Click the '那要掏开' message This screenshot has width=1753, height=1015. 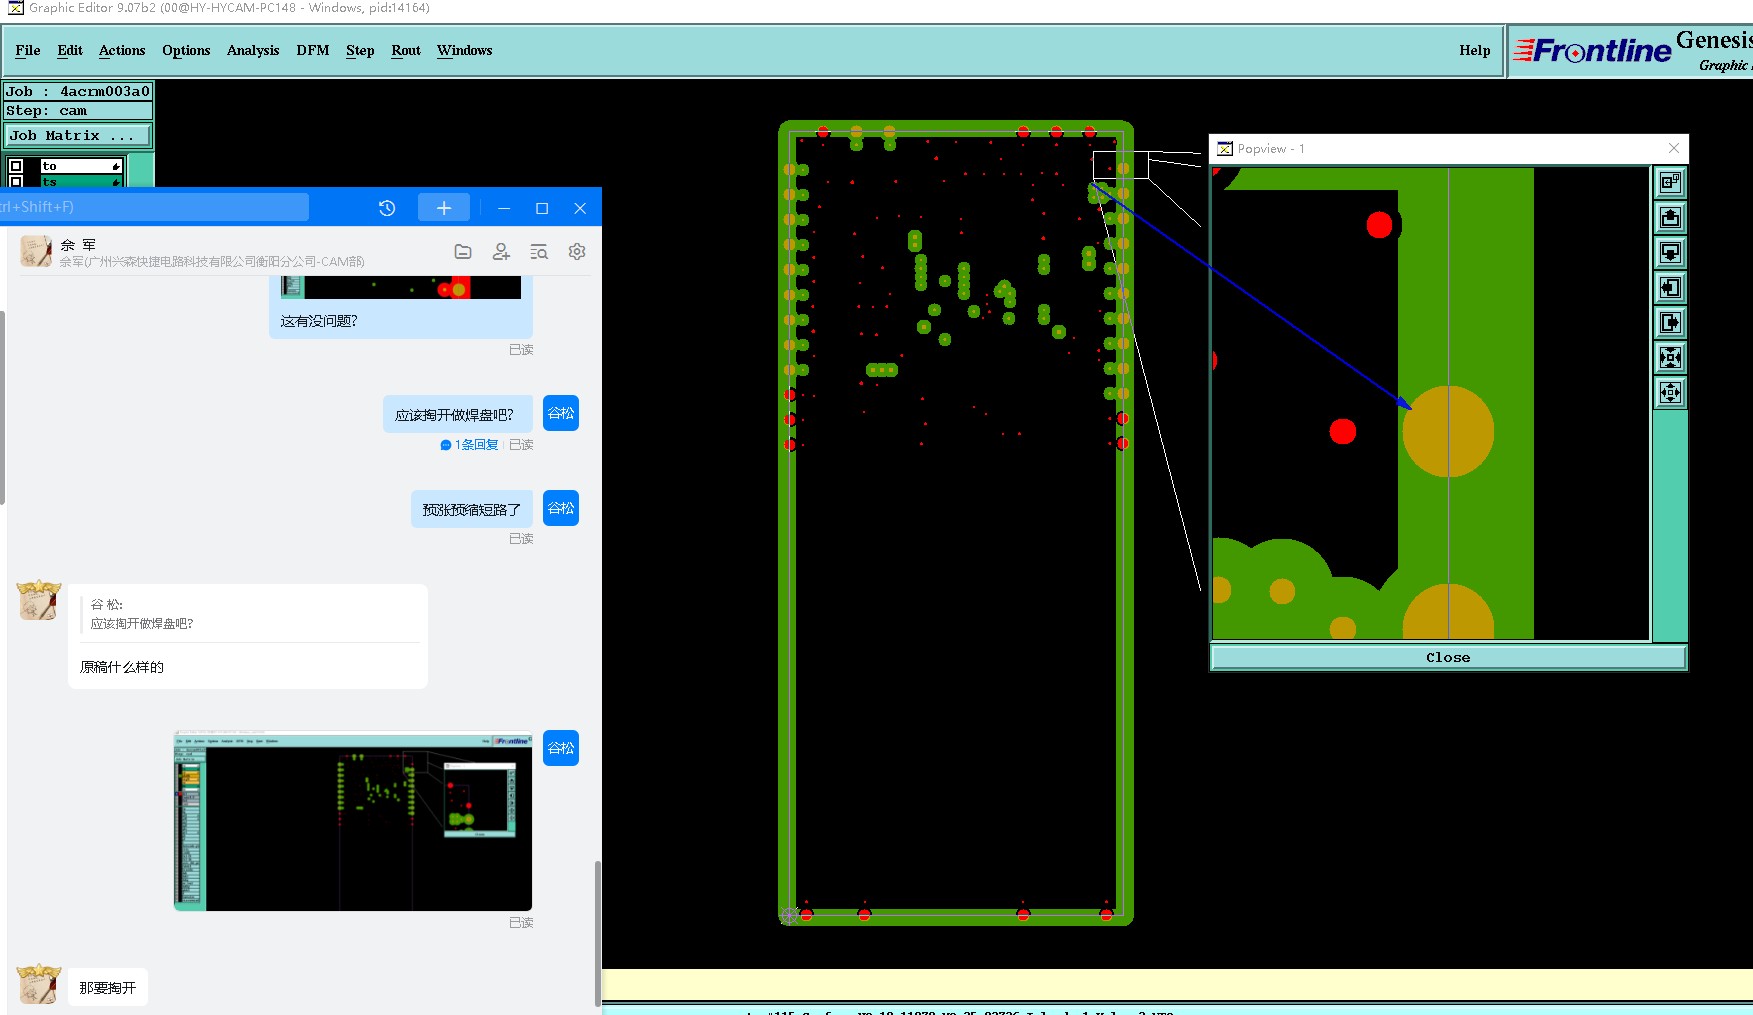(108, 987)
